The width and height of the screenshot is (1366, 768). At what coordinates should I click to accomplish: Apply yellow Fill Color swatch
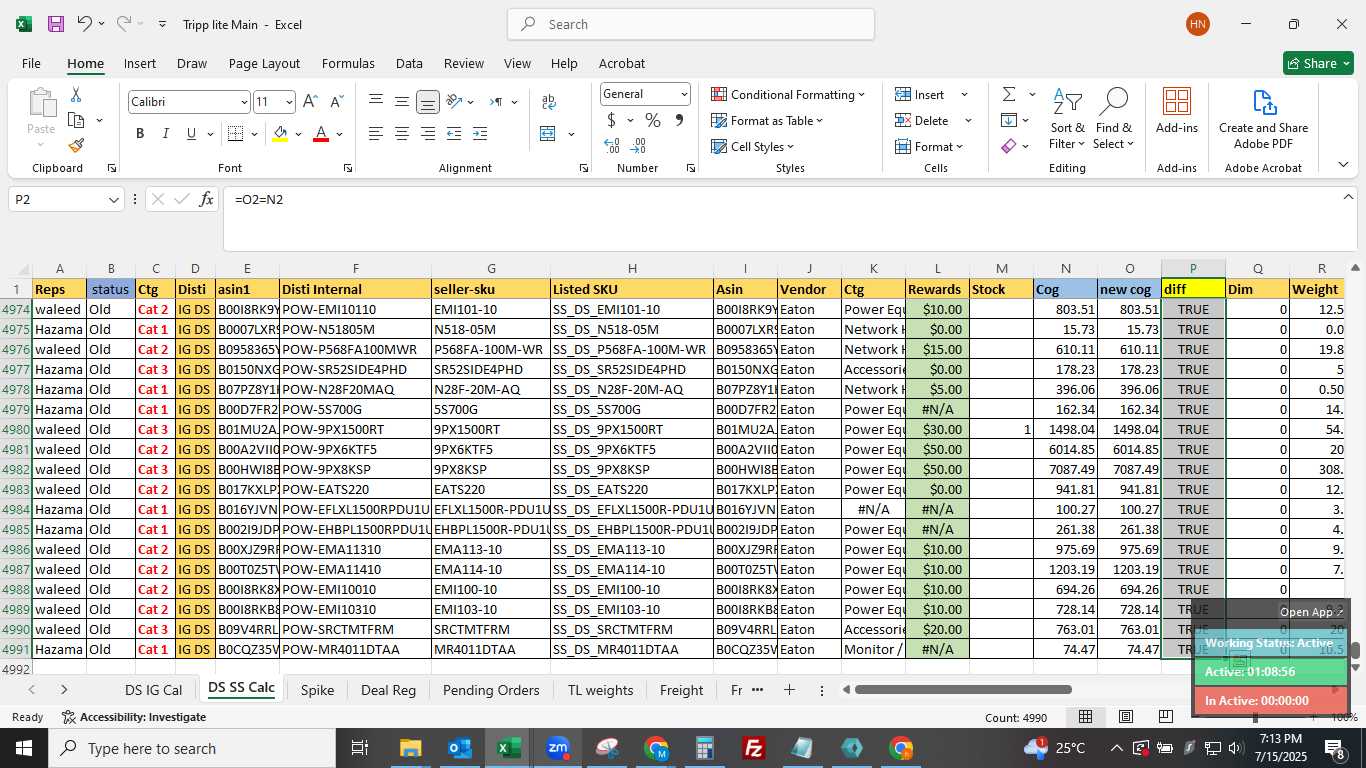[280, 133]
